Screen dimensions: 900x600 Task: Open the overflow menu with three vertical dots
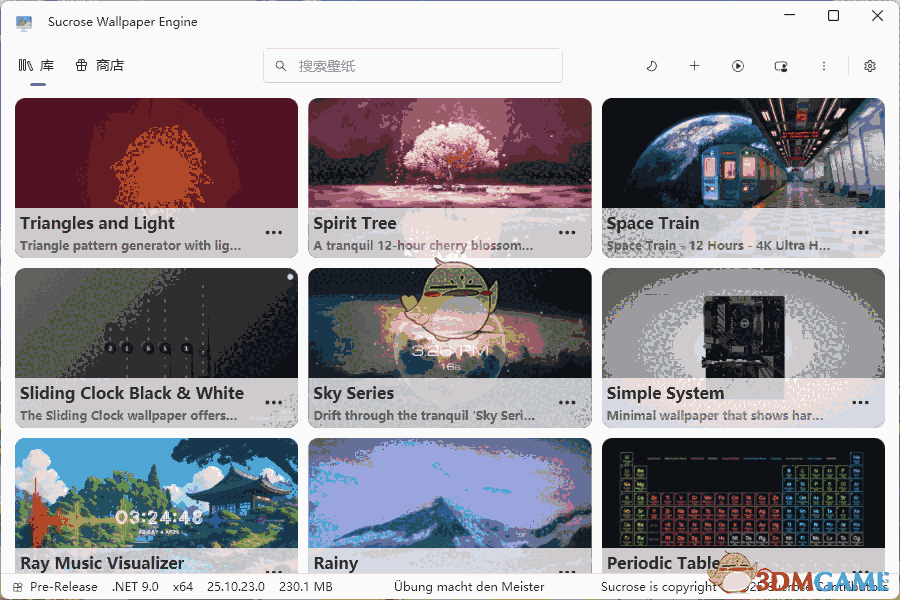pyautogui.click(x=823, y=65)
